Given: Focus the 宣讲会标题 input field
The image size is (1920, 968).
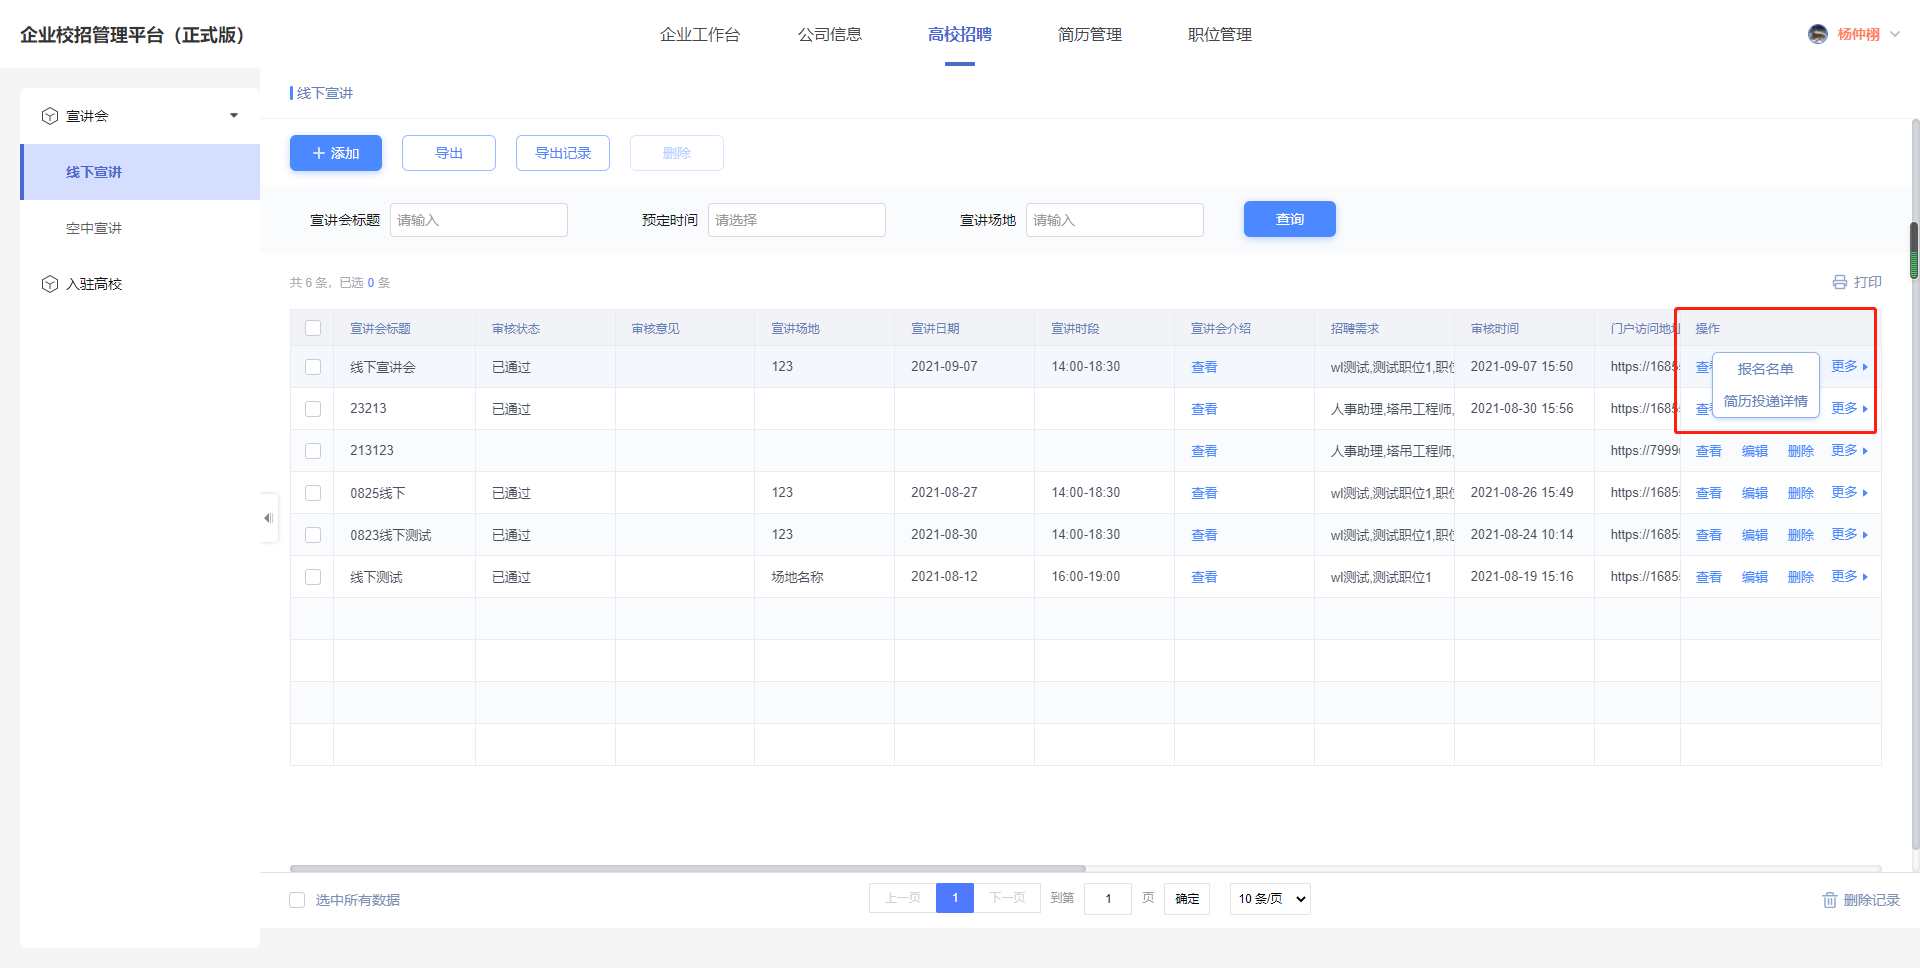Looking at the screenshot, I should coord(479,220).
